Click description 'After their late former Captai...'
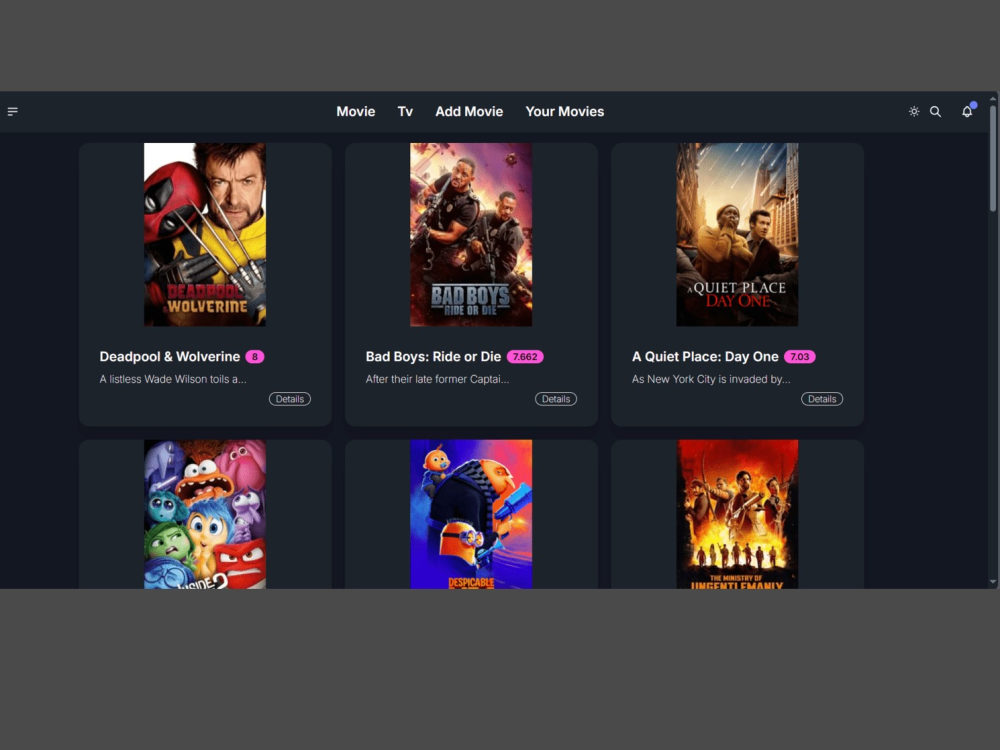 pyautogui.click(x=438, y=379)
